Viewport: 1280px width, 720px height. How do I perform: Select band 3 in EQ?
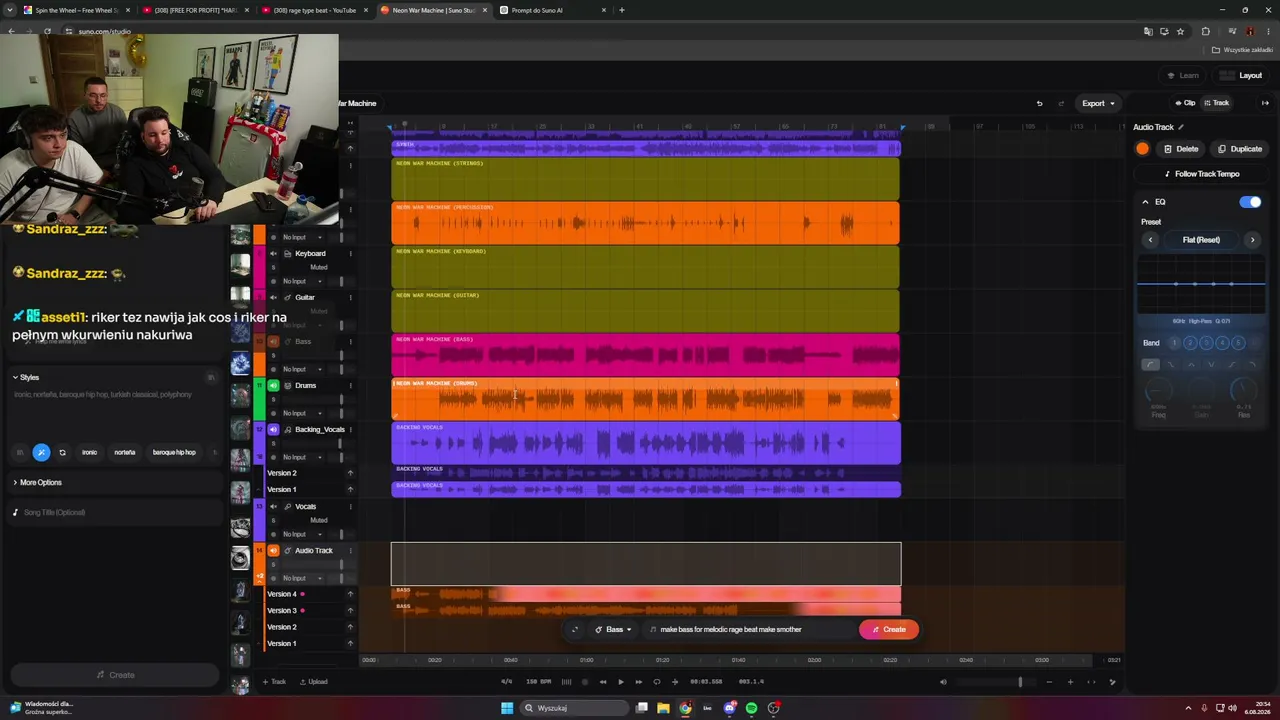[x=1206, y=343]
